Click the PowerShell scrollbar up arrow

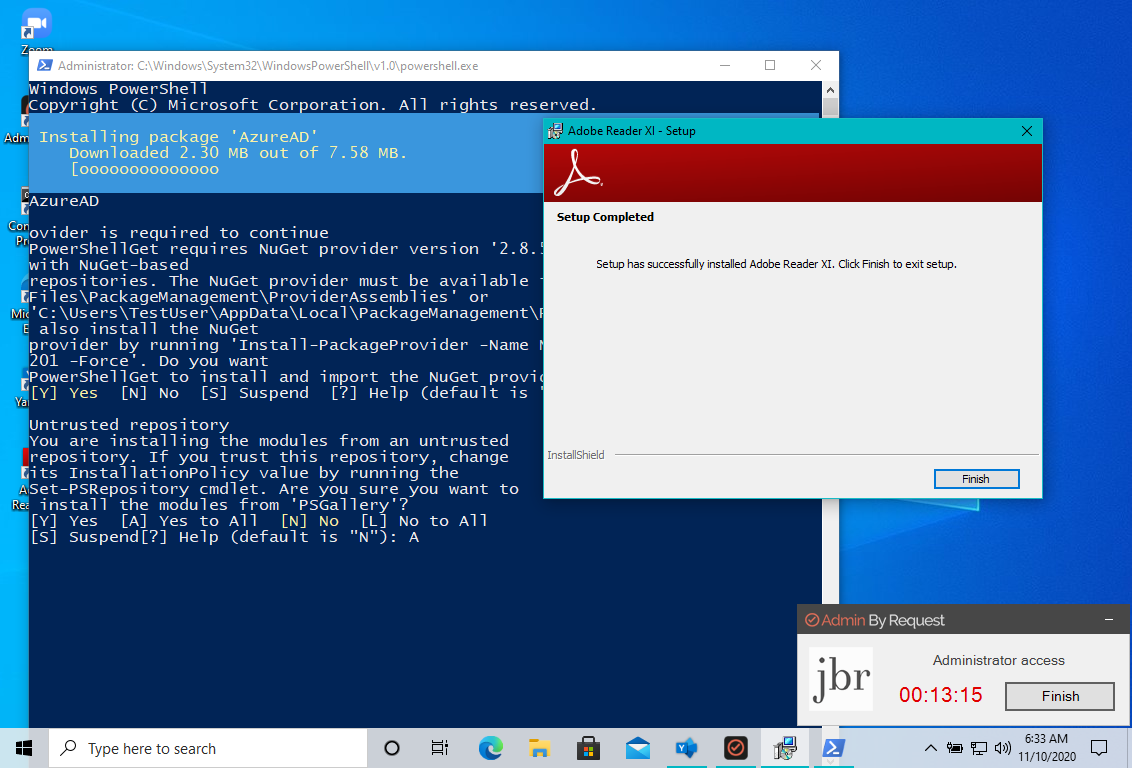coord(830,90)
